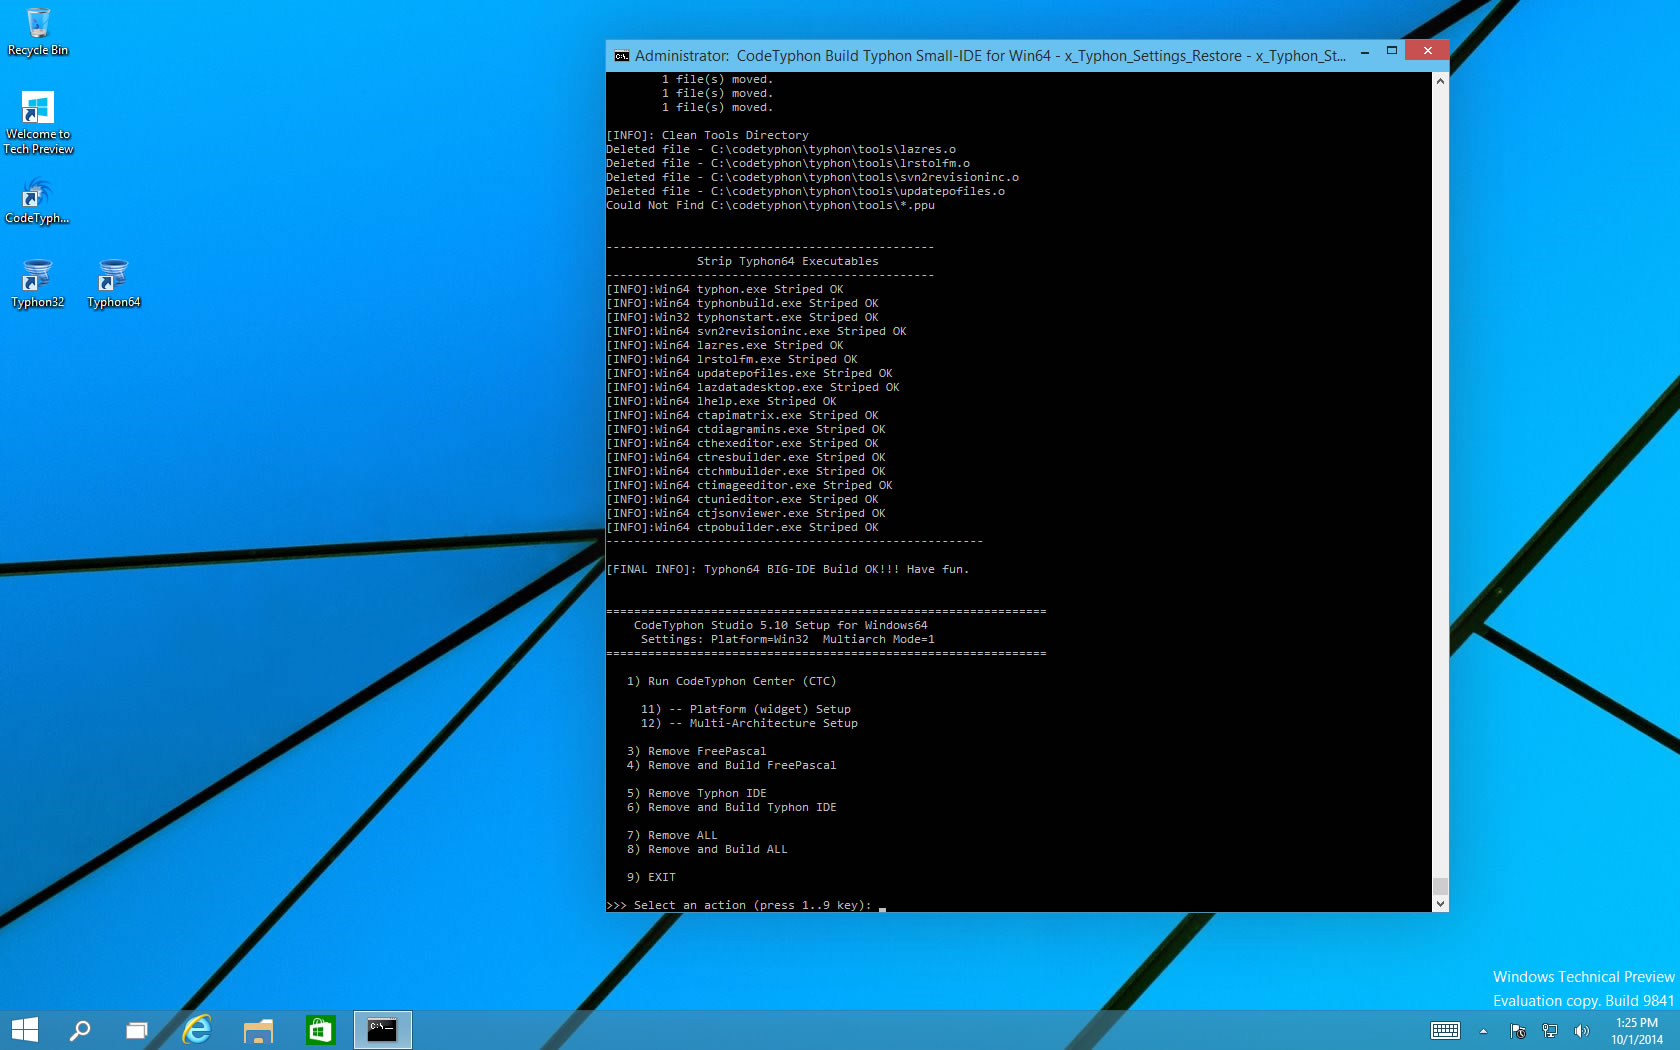
Task: Click the 'Select an action' prompt line
Action: point(738,905)
